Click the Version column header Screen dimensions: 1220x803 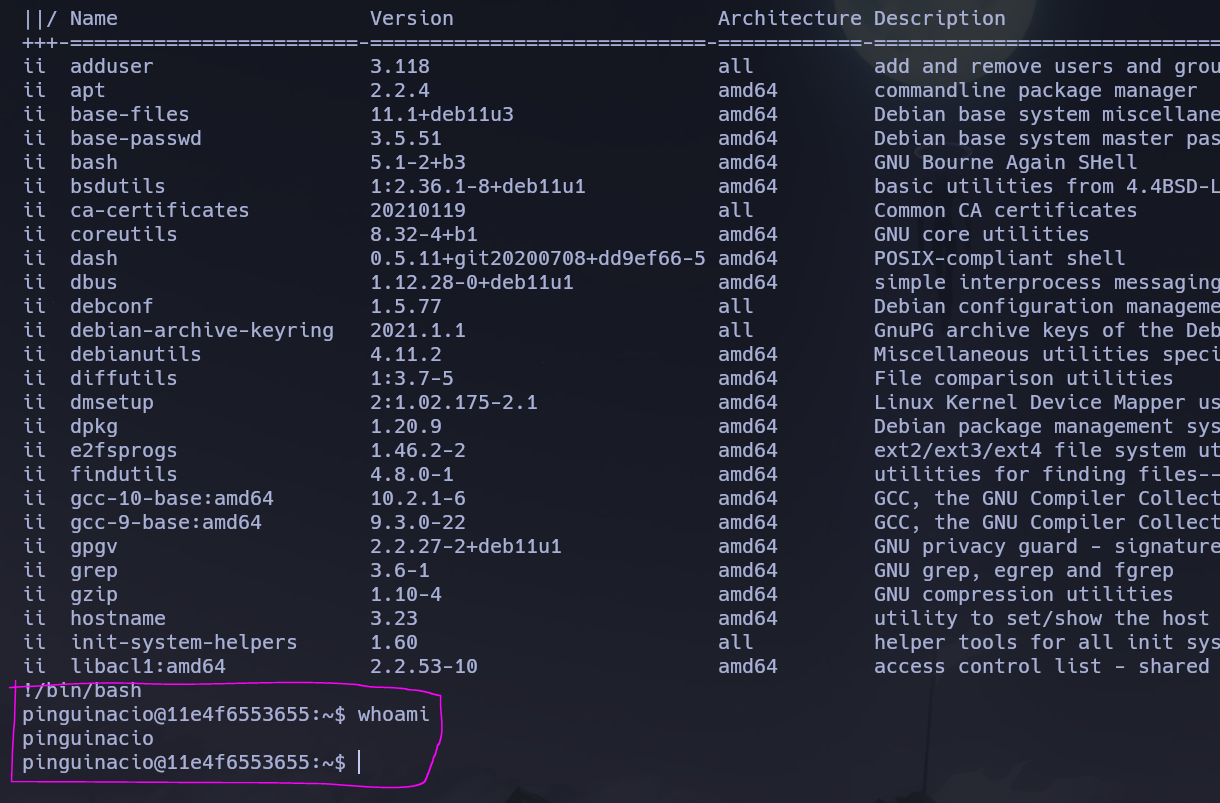412,18
